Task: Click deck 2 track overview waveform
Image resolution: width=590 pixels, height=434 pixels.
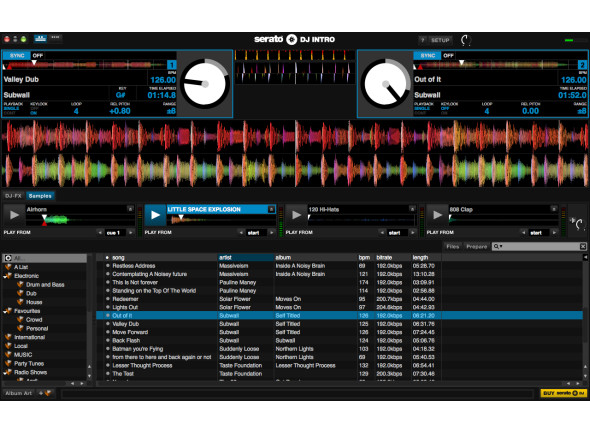Action: 495,65
